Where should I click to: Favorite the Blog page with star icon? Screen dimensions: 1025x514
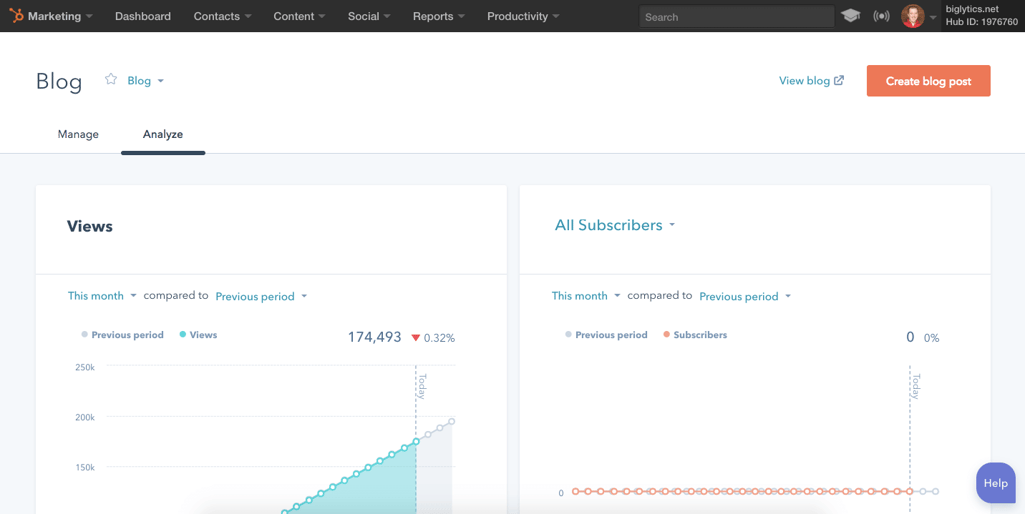[111, 79]
